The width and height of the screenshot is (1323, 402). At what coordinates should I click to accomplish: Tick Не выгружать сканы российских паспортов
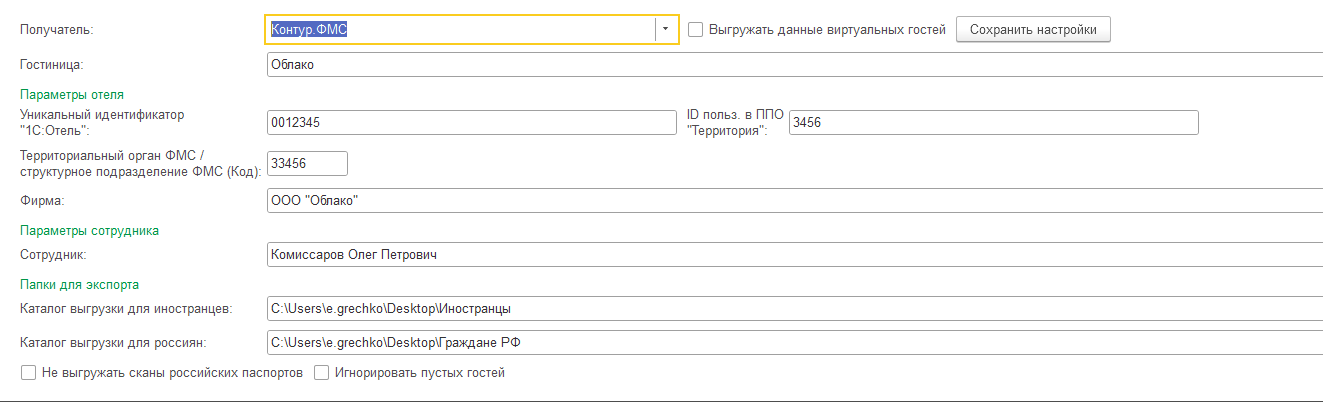28,373
